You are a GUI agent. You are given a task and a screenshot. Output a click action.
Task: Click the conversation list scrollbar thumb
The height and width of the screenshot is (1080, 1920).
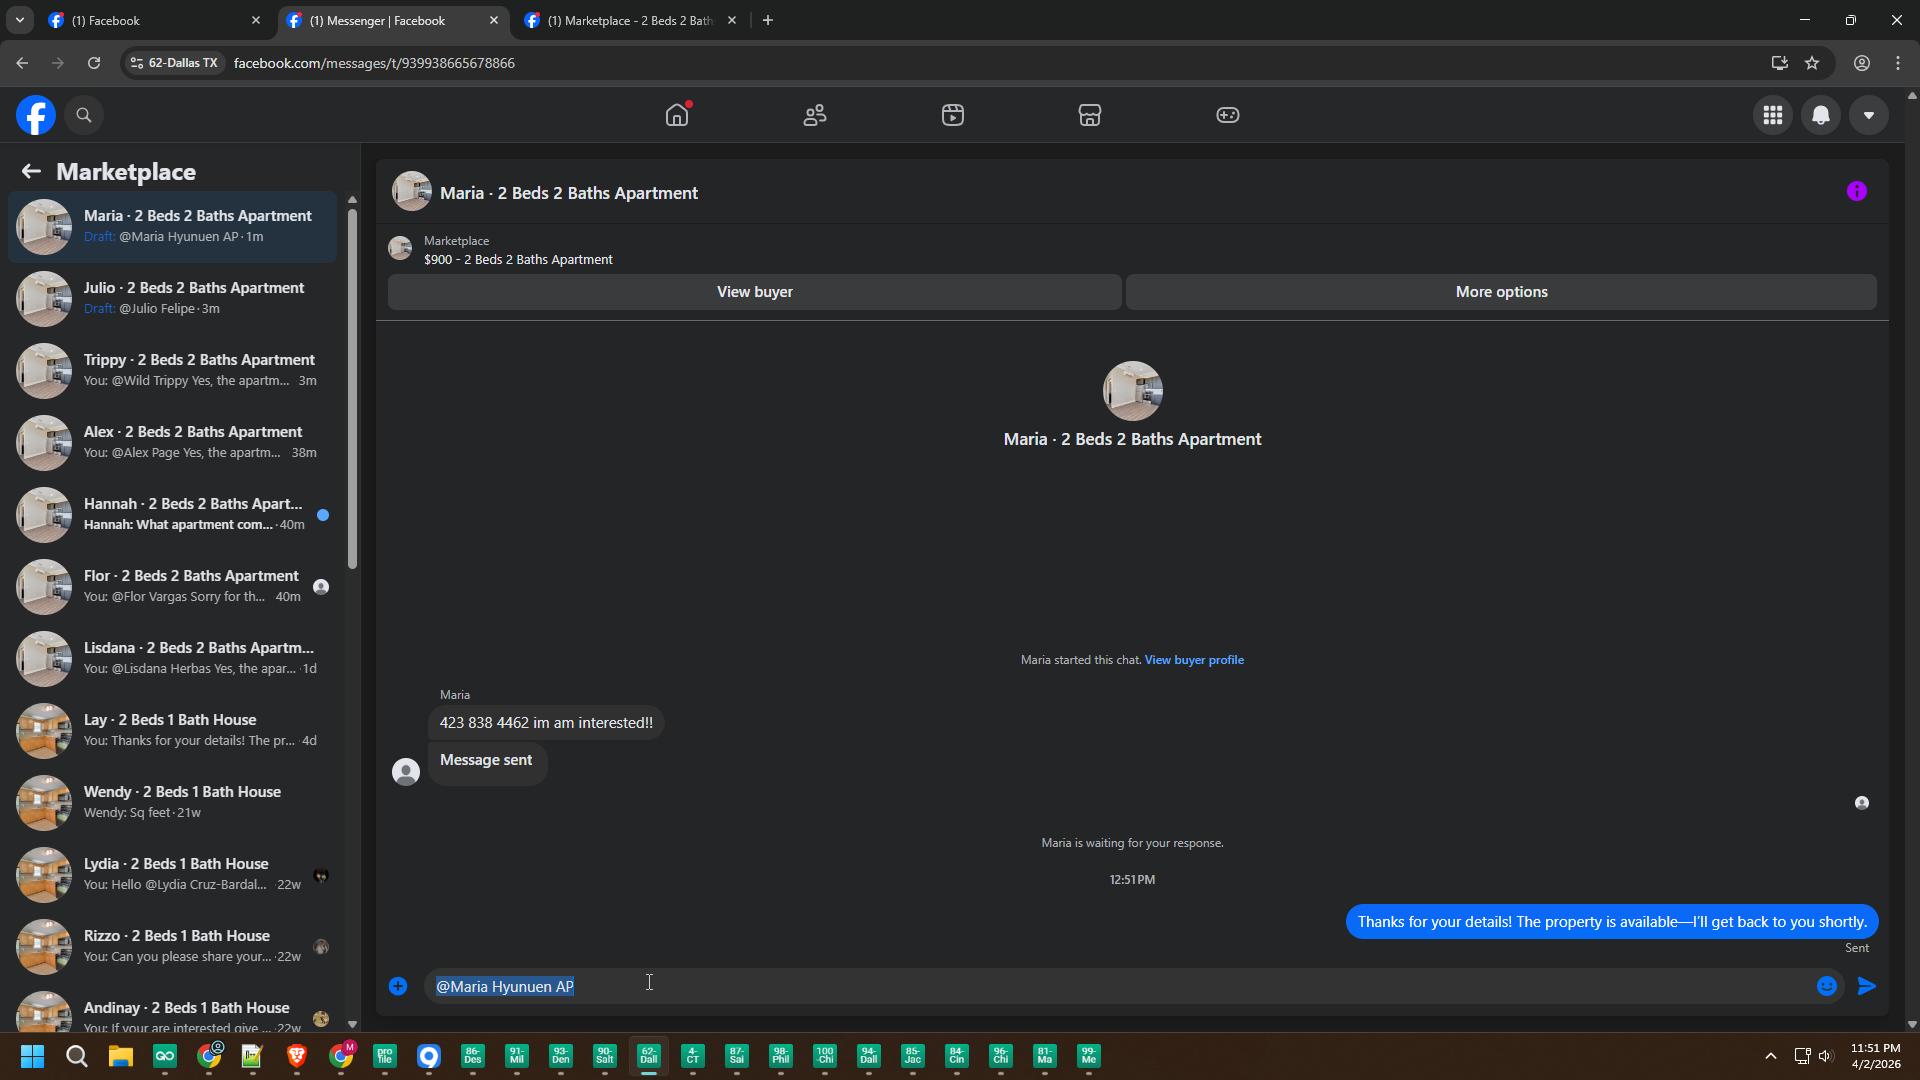pos(352,388)
